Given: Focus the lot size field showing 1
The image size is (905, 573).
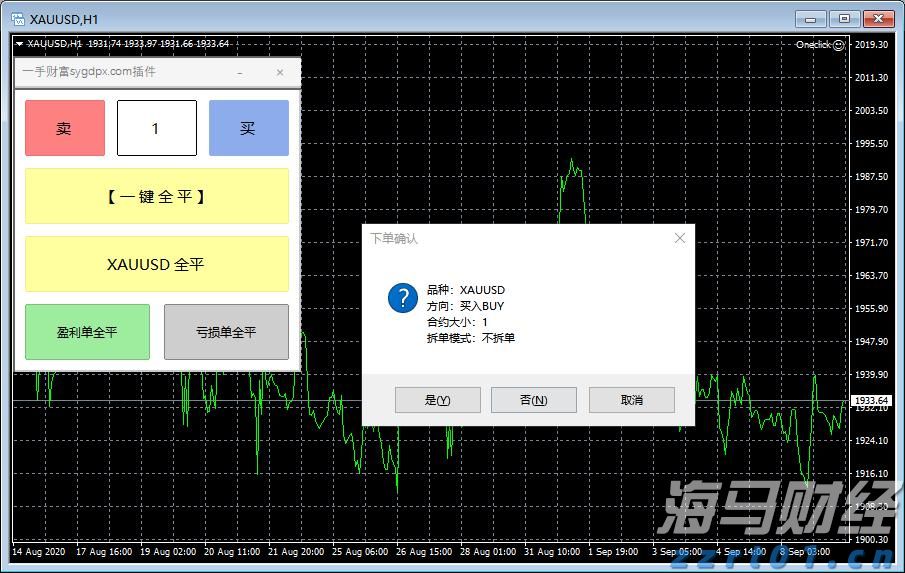Looking at the screenshot, I should 156,128.
